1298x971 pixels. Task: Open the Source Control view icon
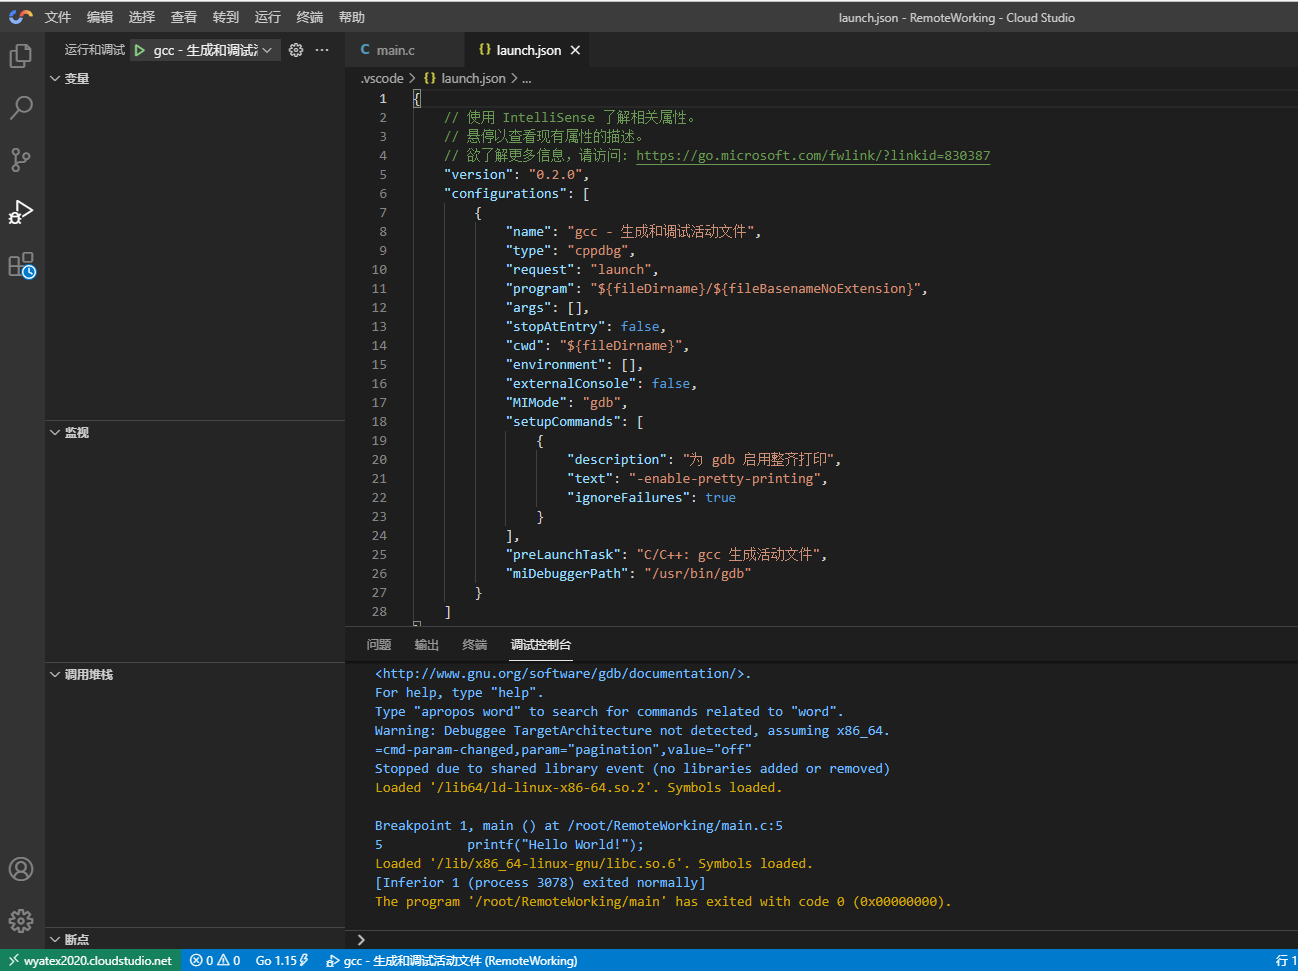[x=21, y=160]
